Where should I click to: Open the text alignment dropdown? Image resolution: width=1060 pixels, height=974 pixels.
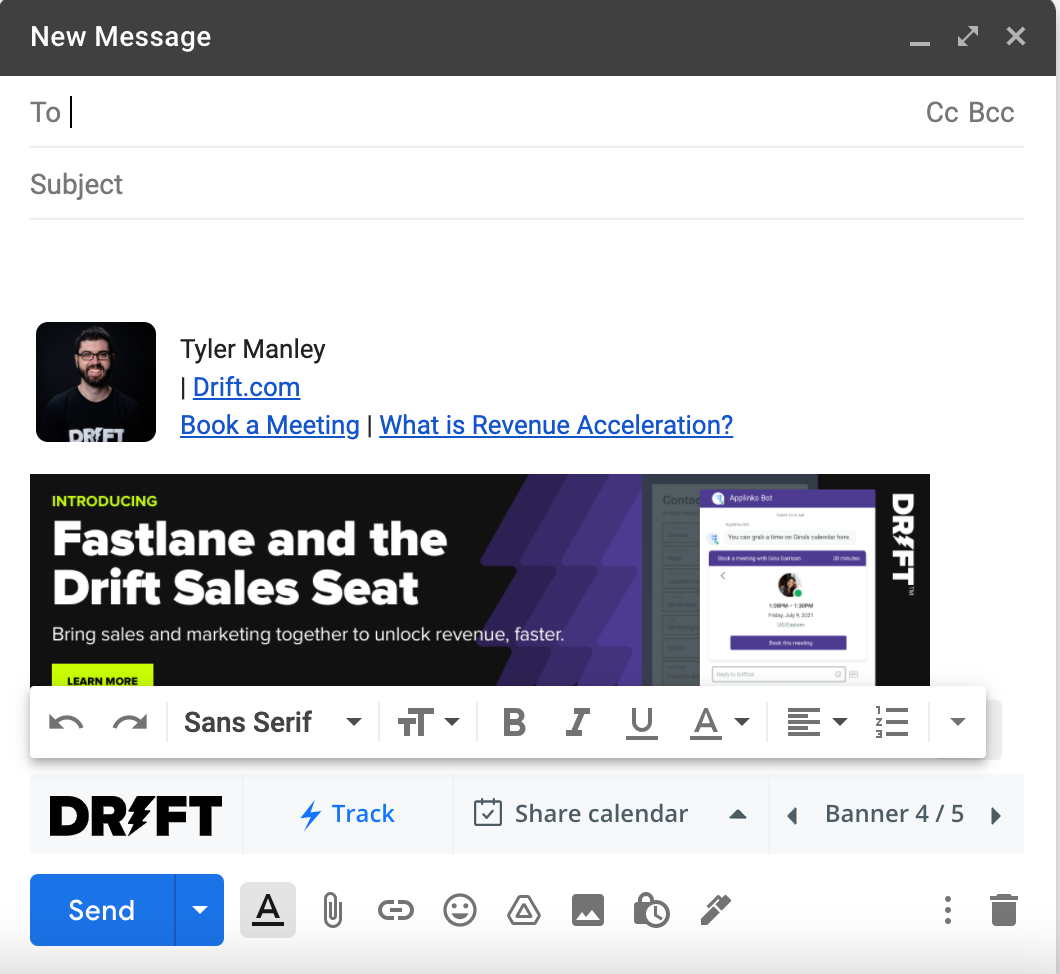pos(817,723)
